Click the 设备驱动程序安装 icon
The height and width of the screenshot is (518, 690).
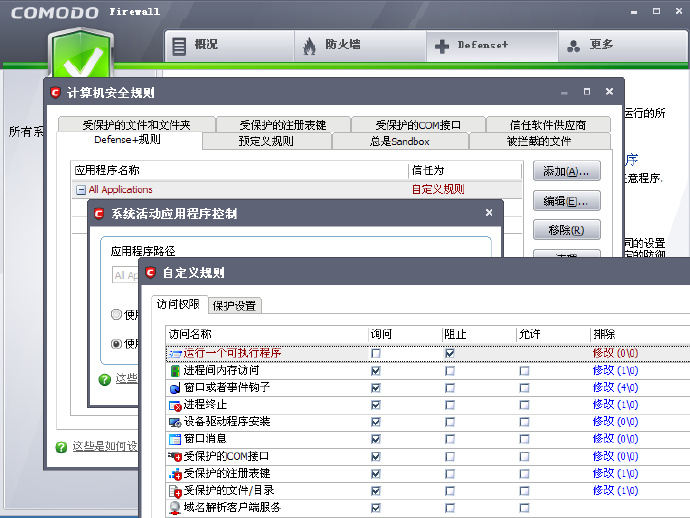[175, 422]
